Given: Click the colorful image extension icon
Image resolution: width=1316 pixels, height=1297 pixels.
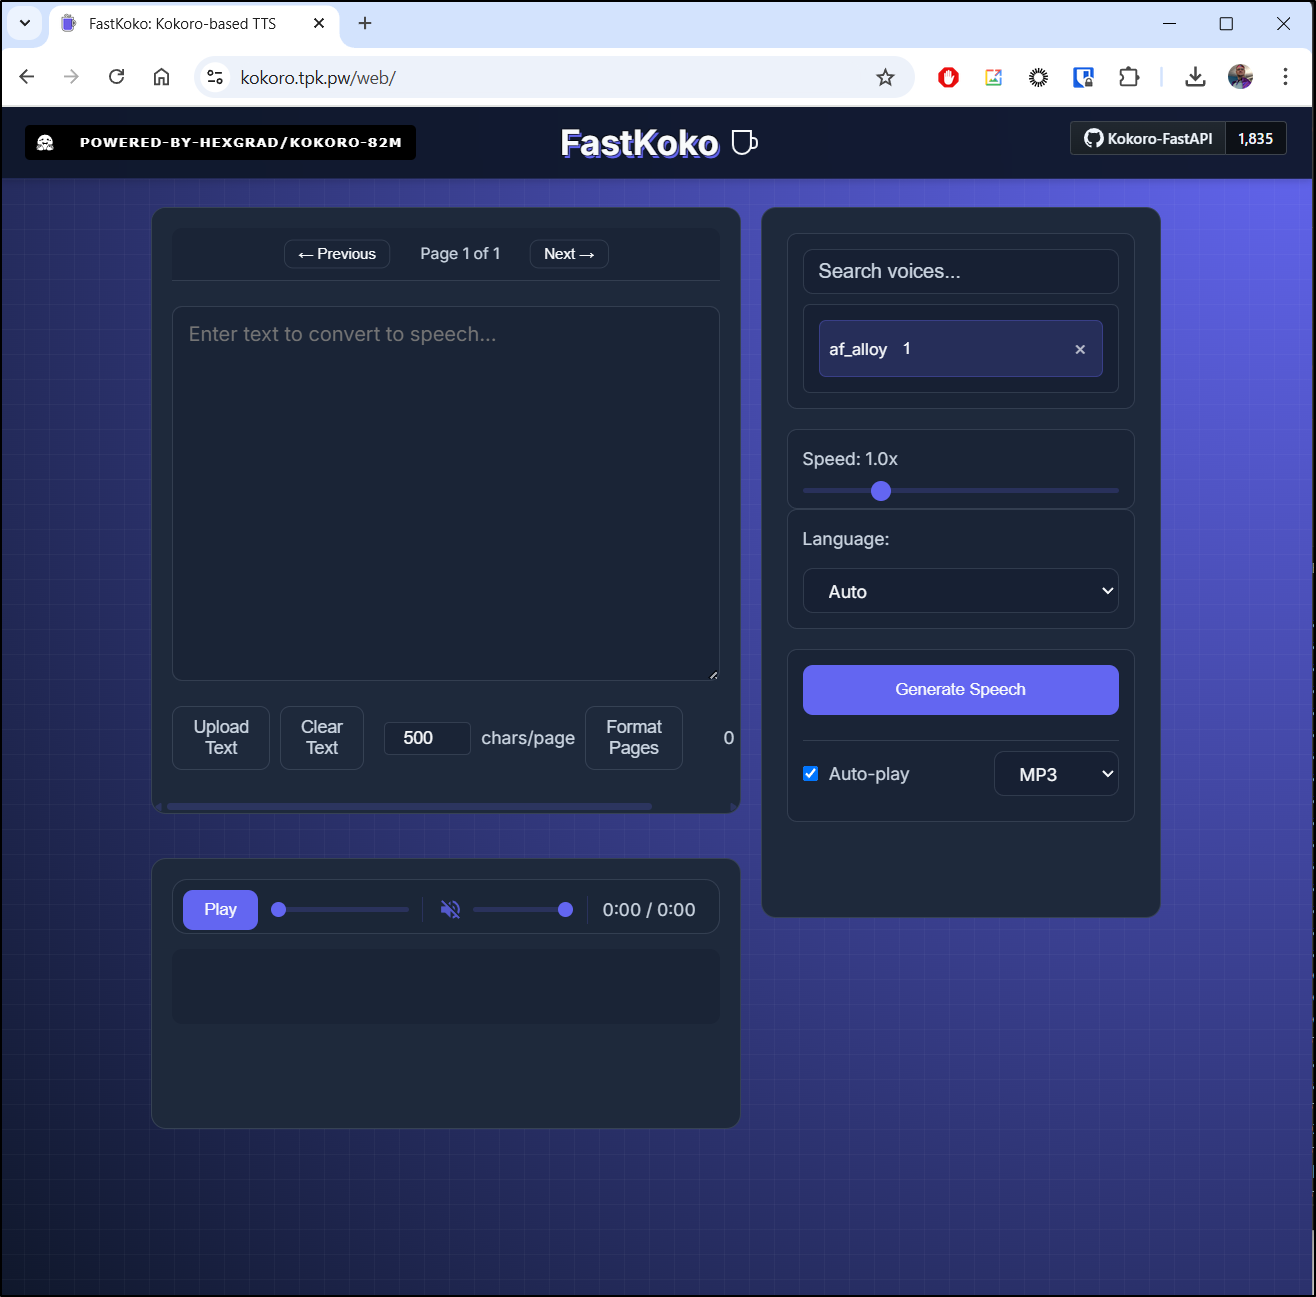Looking at the screenshot, I should [x=993, y=77].
